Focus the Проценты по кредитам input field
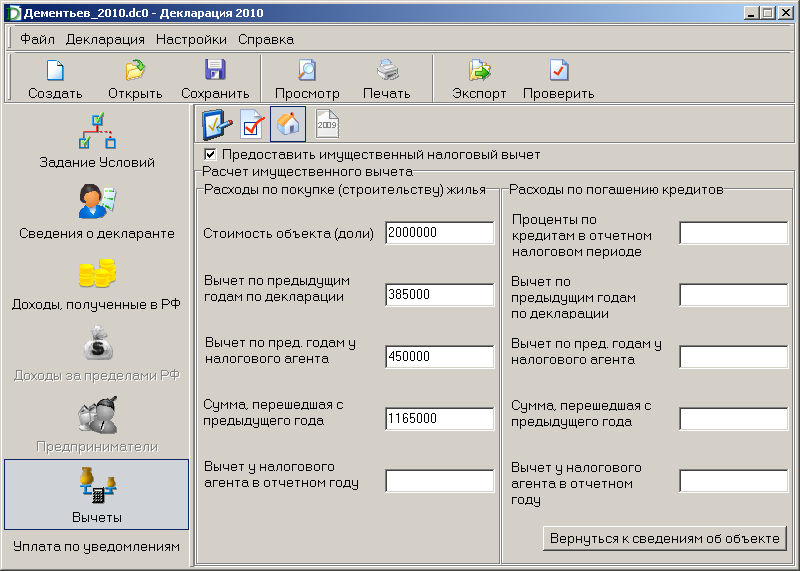This screenshot has width=800, height=571. pyautogui.click(x=733, y=233)
